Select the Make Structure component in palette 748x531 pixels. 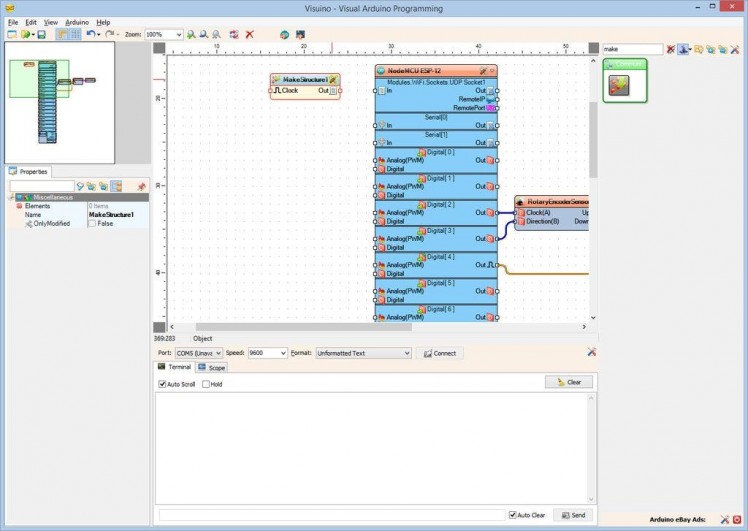point(619,86)
